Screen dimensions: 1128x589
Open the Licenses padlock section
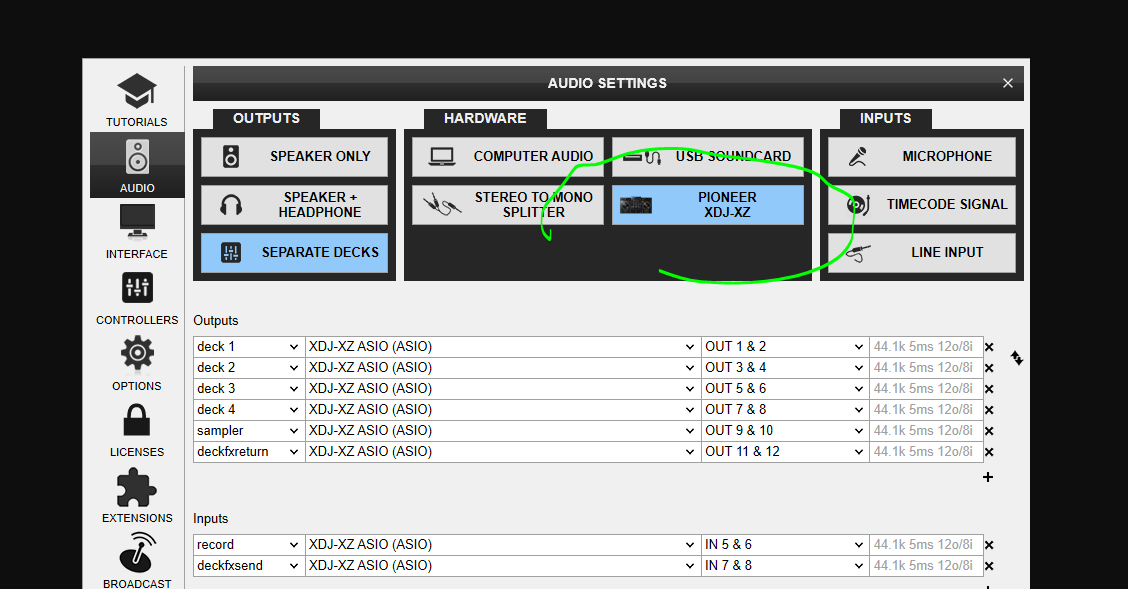pyautogui.click(x=137, y=429)
